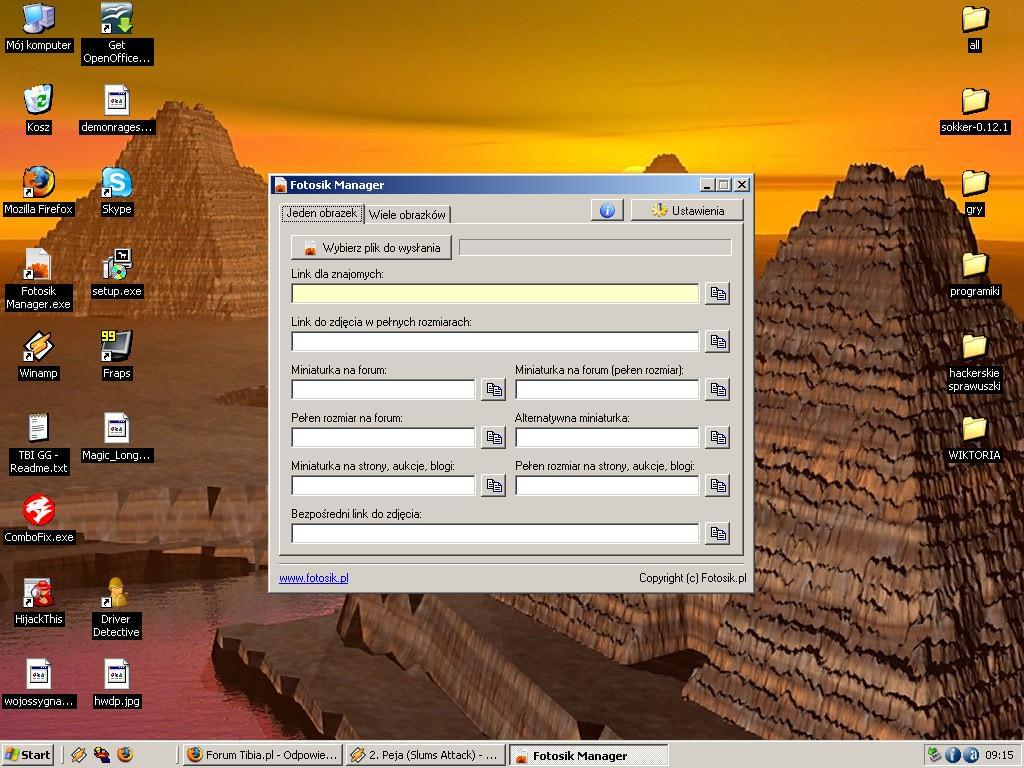Screen dimensions: 1024x768
Task: Copy the 'Miniaturka na forum (pełen rozmiar)' code
Action: (717, 390)
